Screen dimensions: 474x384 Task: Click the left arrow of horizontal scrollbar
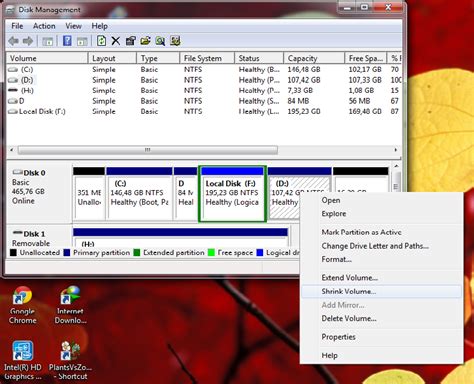pos(12,150)
